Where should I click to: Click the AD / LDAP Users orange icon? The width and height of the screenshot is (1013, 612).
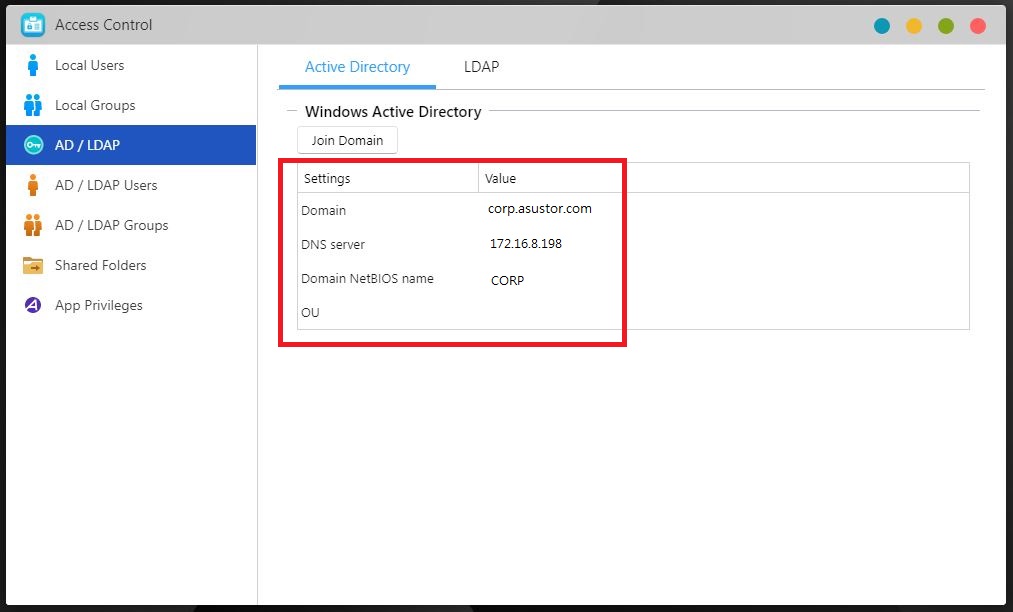click(x=33, y=185)
